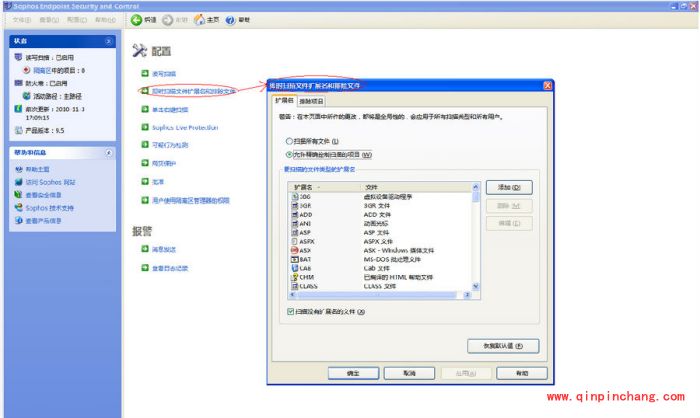
Task: Switch to the 排除项目 tab
Action: click(311, 101)
